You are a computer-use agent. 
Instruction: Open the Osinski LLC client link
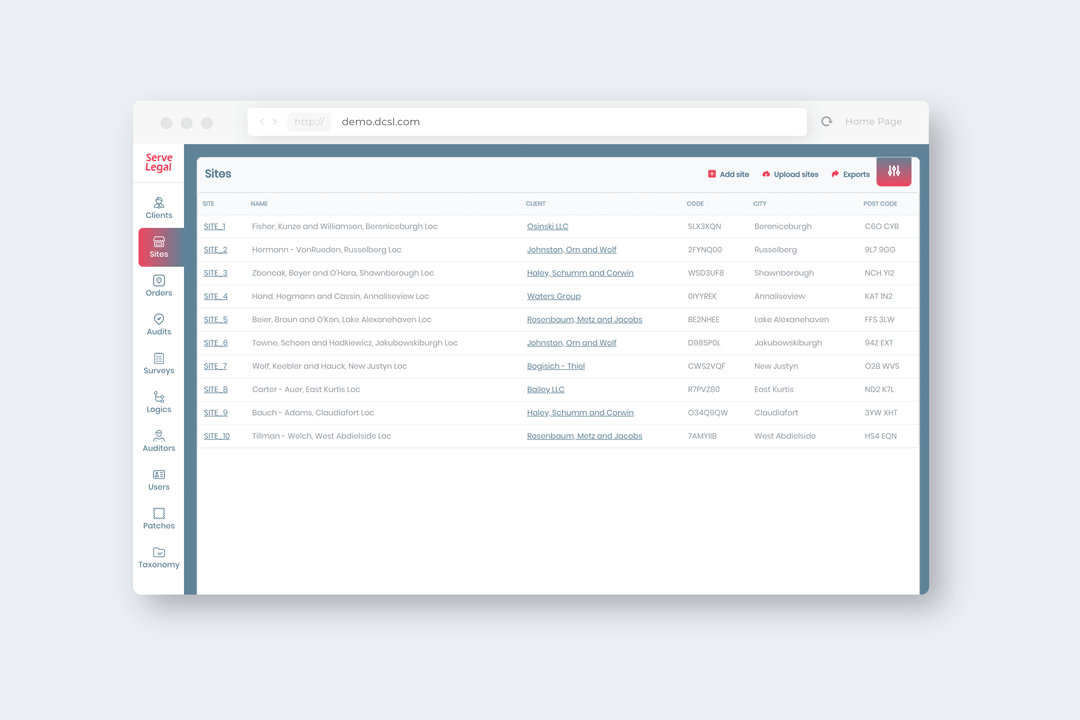[547, 227]
